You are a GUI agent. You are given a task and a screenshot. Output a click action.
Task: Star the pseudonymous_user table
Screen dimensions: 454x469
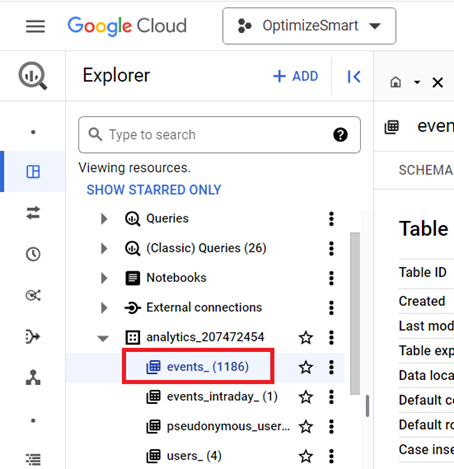306,426
